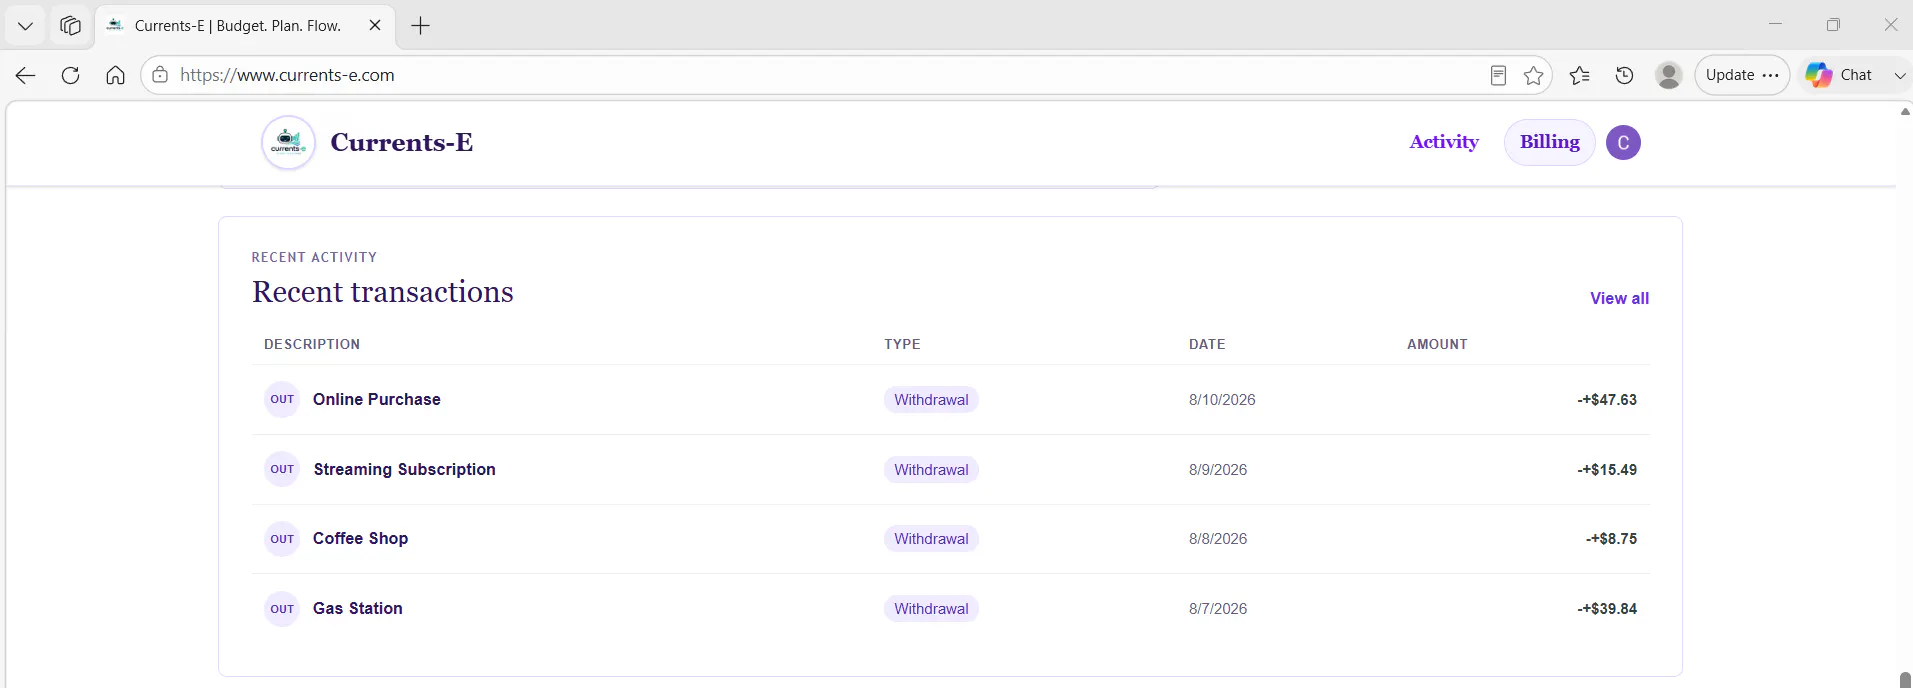Expand the tab search dropdown arrow

click(25, 26)
